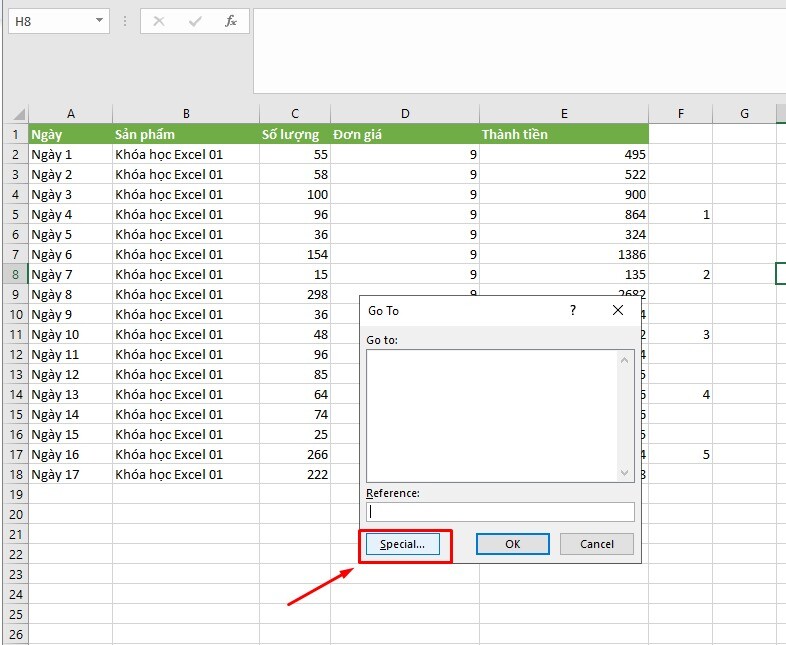Click the formula bar text area
Screen dimensions: 786x645
tap(519, 51)
